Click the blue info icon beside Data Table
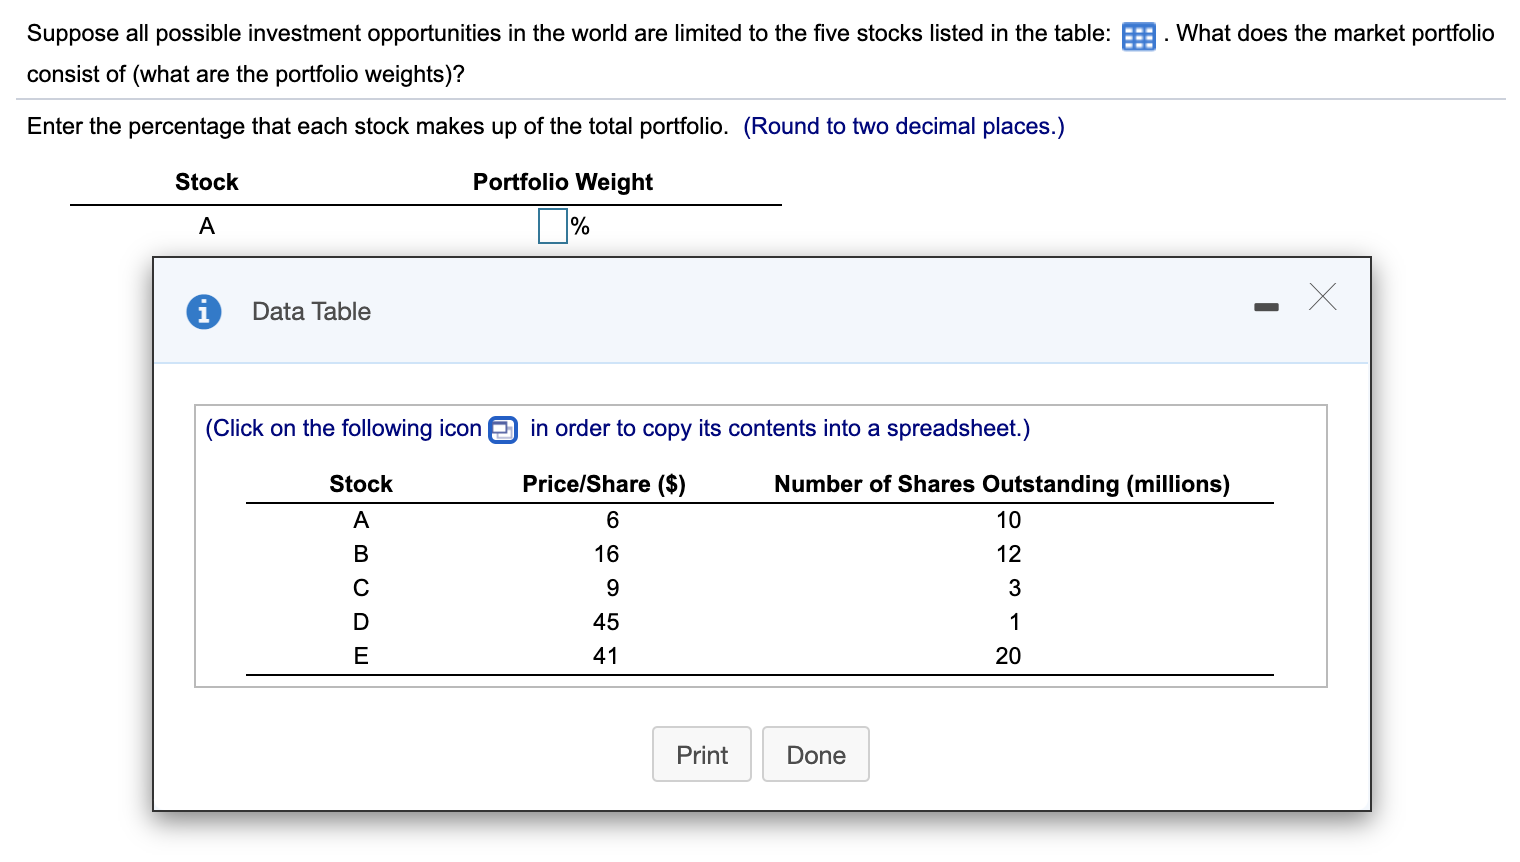This screenshot has width=1520, height=862. pos(204,312)
